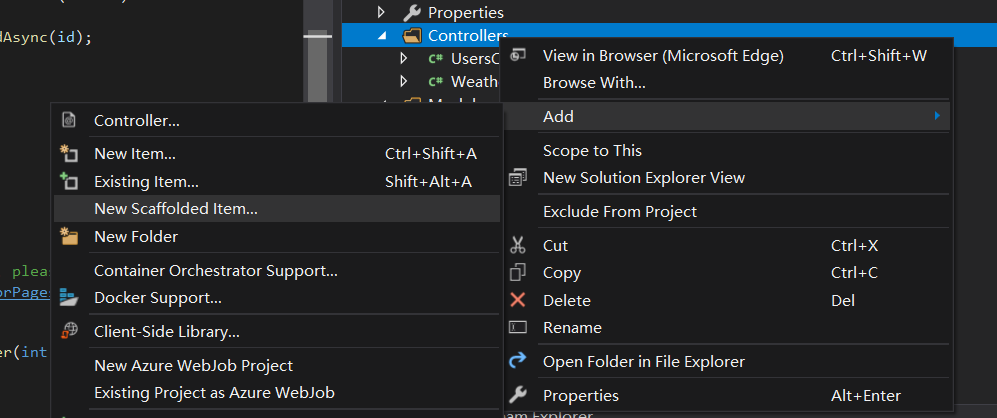
Task: Click the red Delete X icon
Action: 518,300
